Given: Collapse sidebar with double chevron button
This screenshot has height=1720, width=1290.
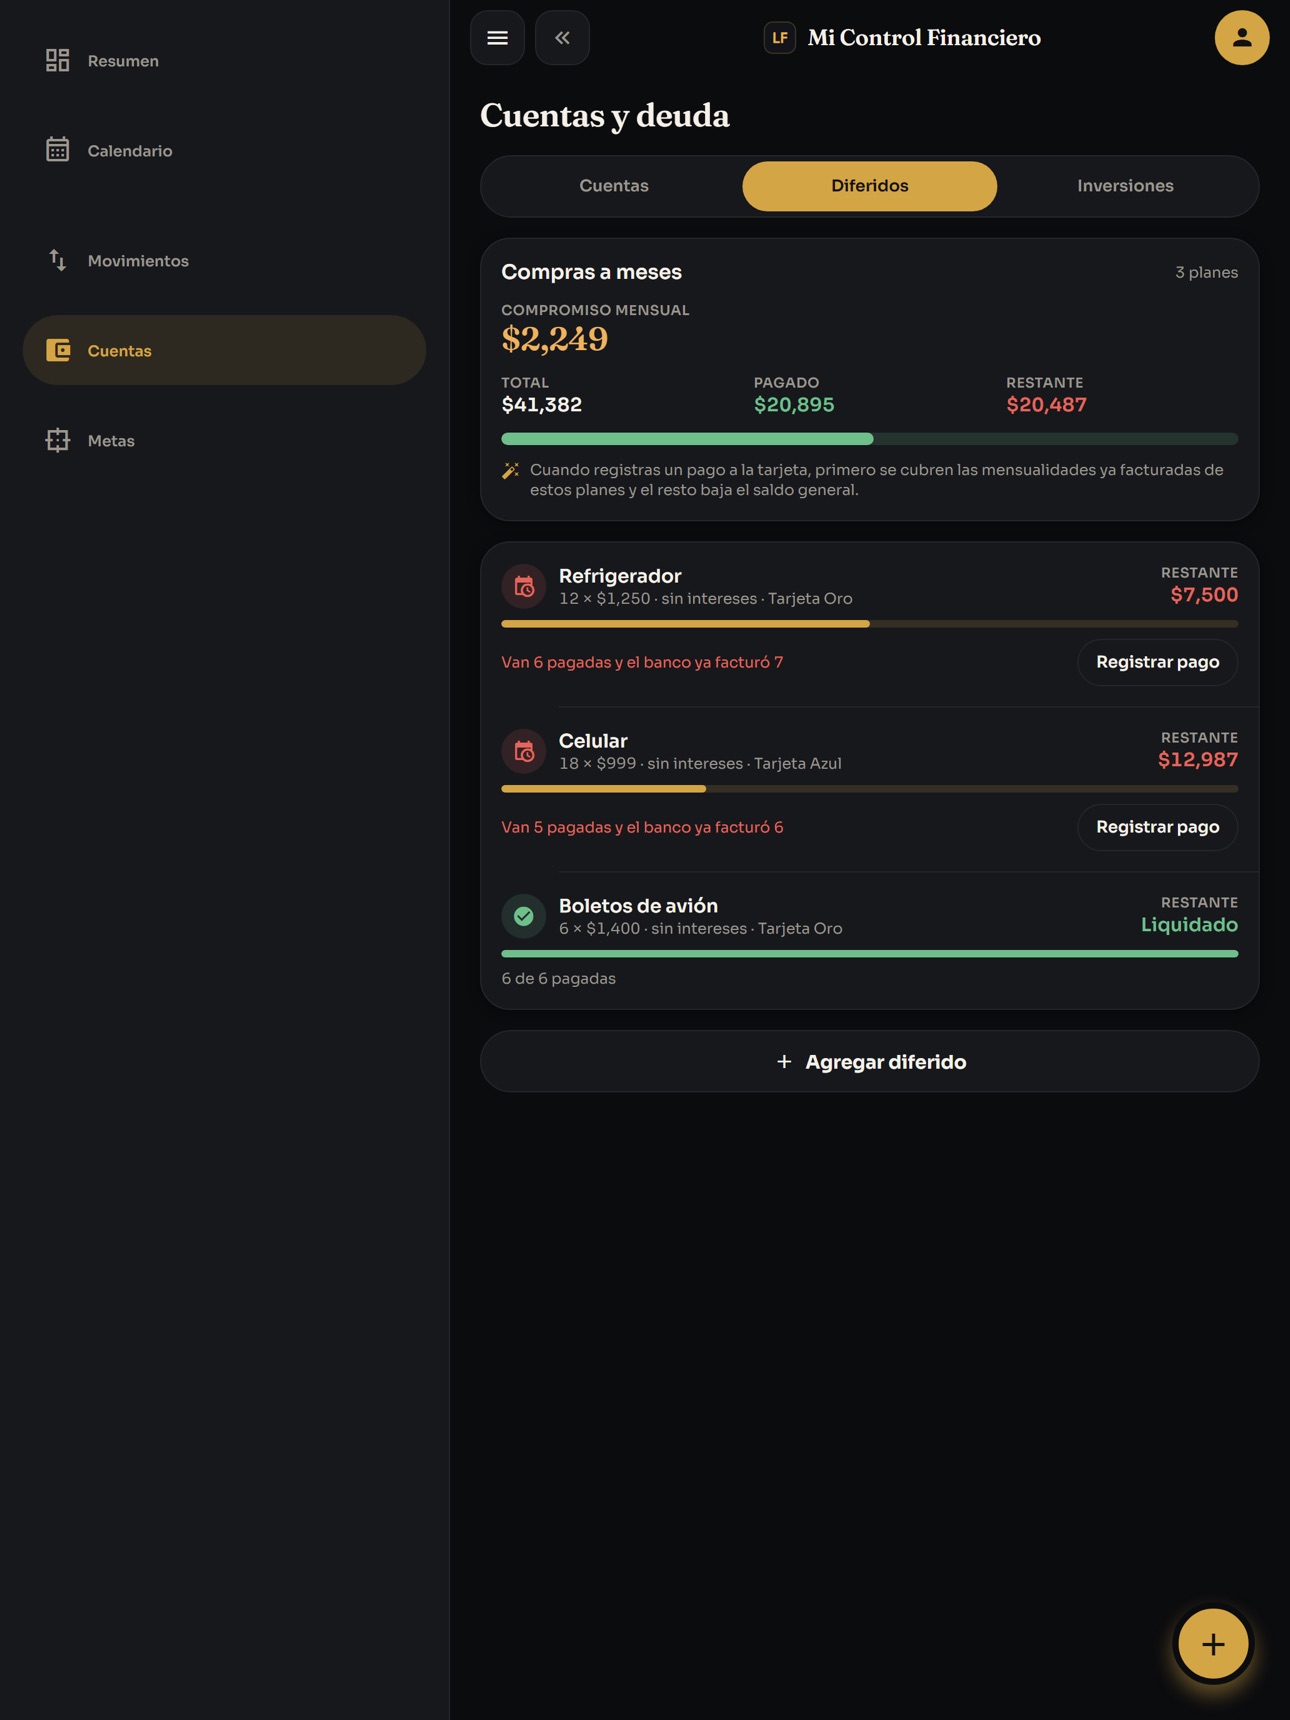Looking at the screenshot, I should tap(562, 38).
